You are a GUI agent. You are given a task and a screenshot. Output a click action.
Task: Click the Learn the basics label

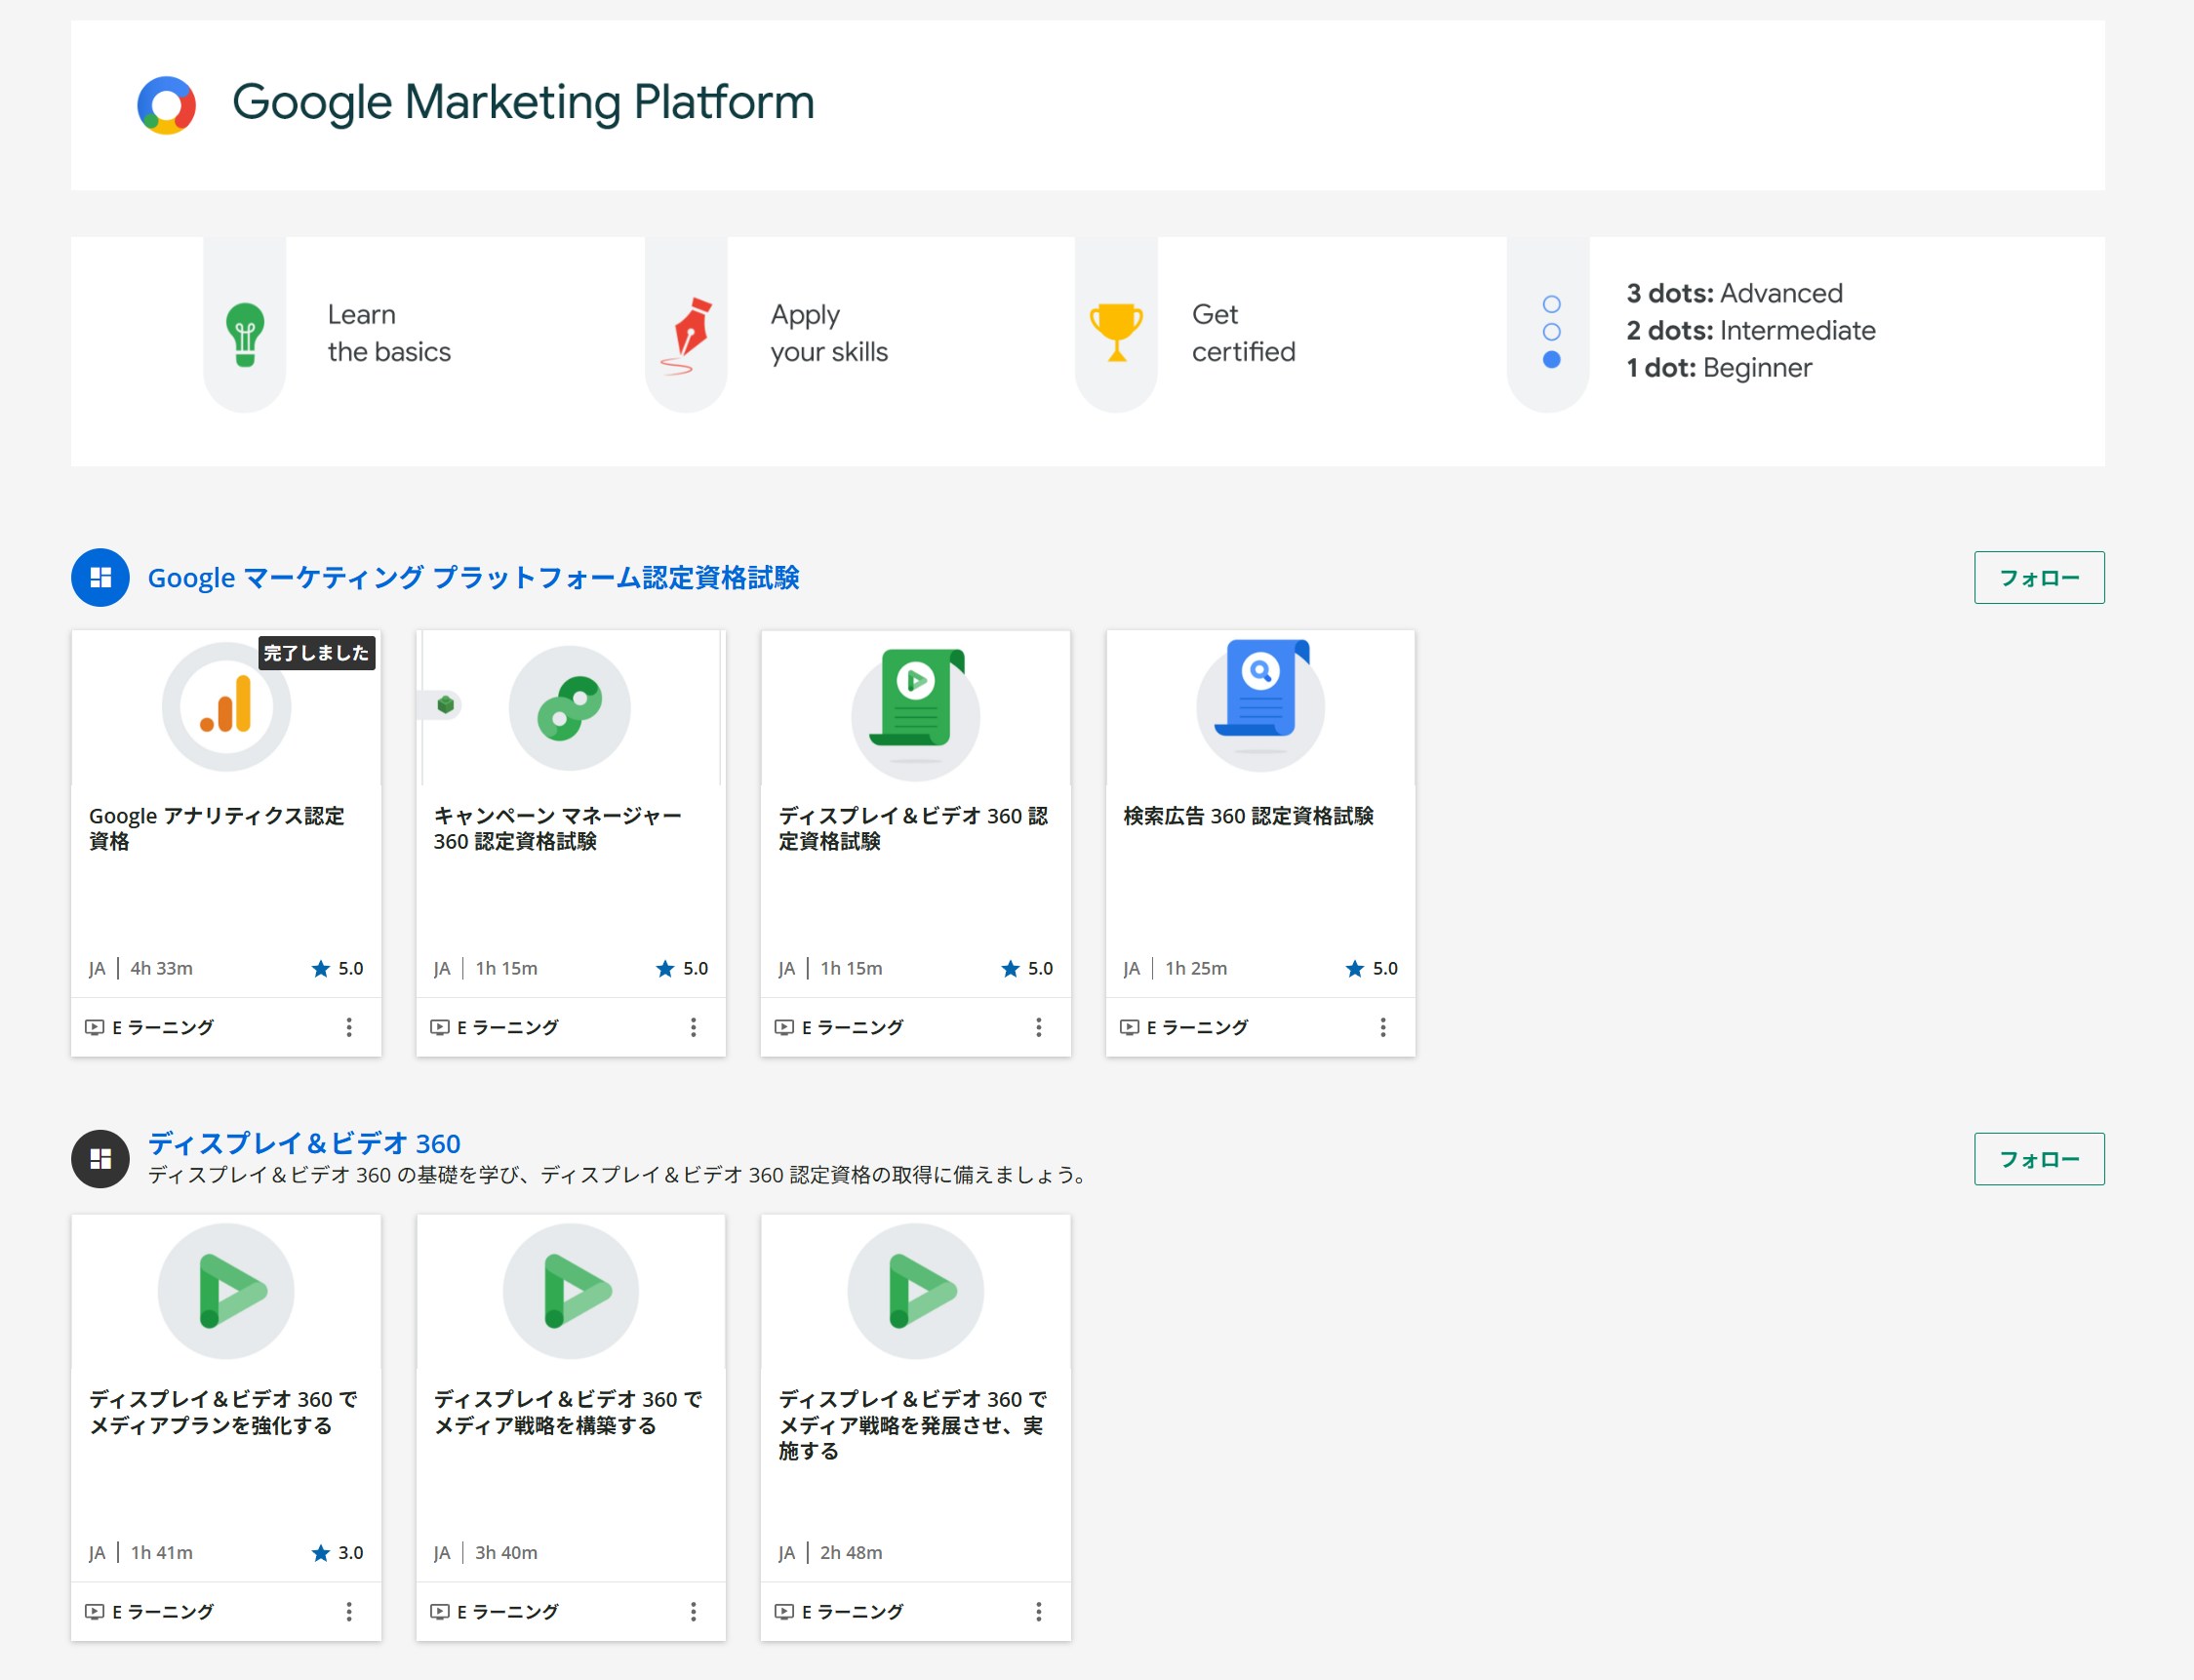(389, 333)
